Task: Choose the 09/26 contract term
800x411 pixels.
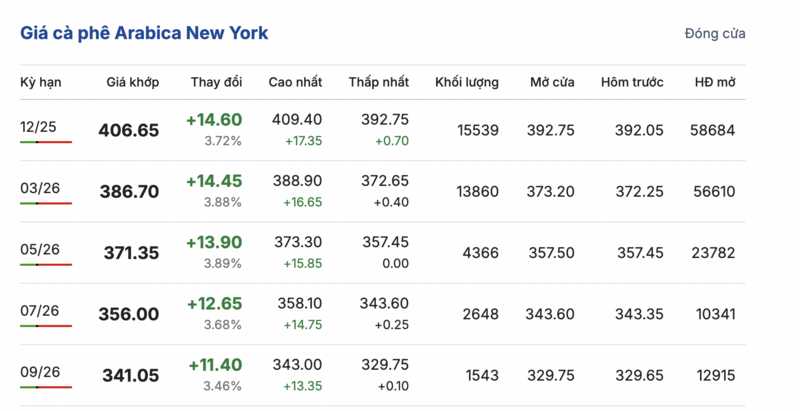Action: click(x=40, y=371)
